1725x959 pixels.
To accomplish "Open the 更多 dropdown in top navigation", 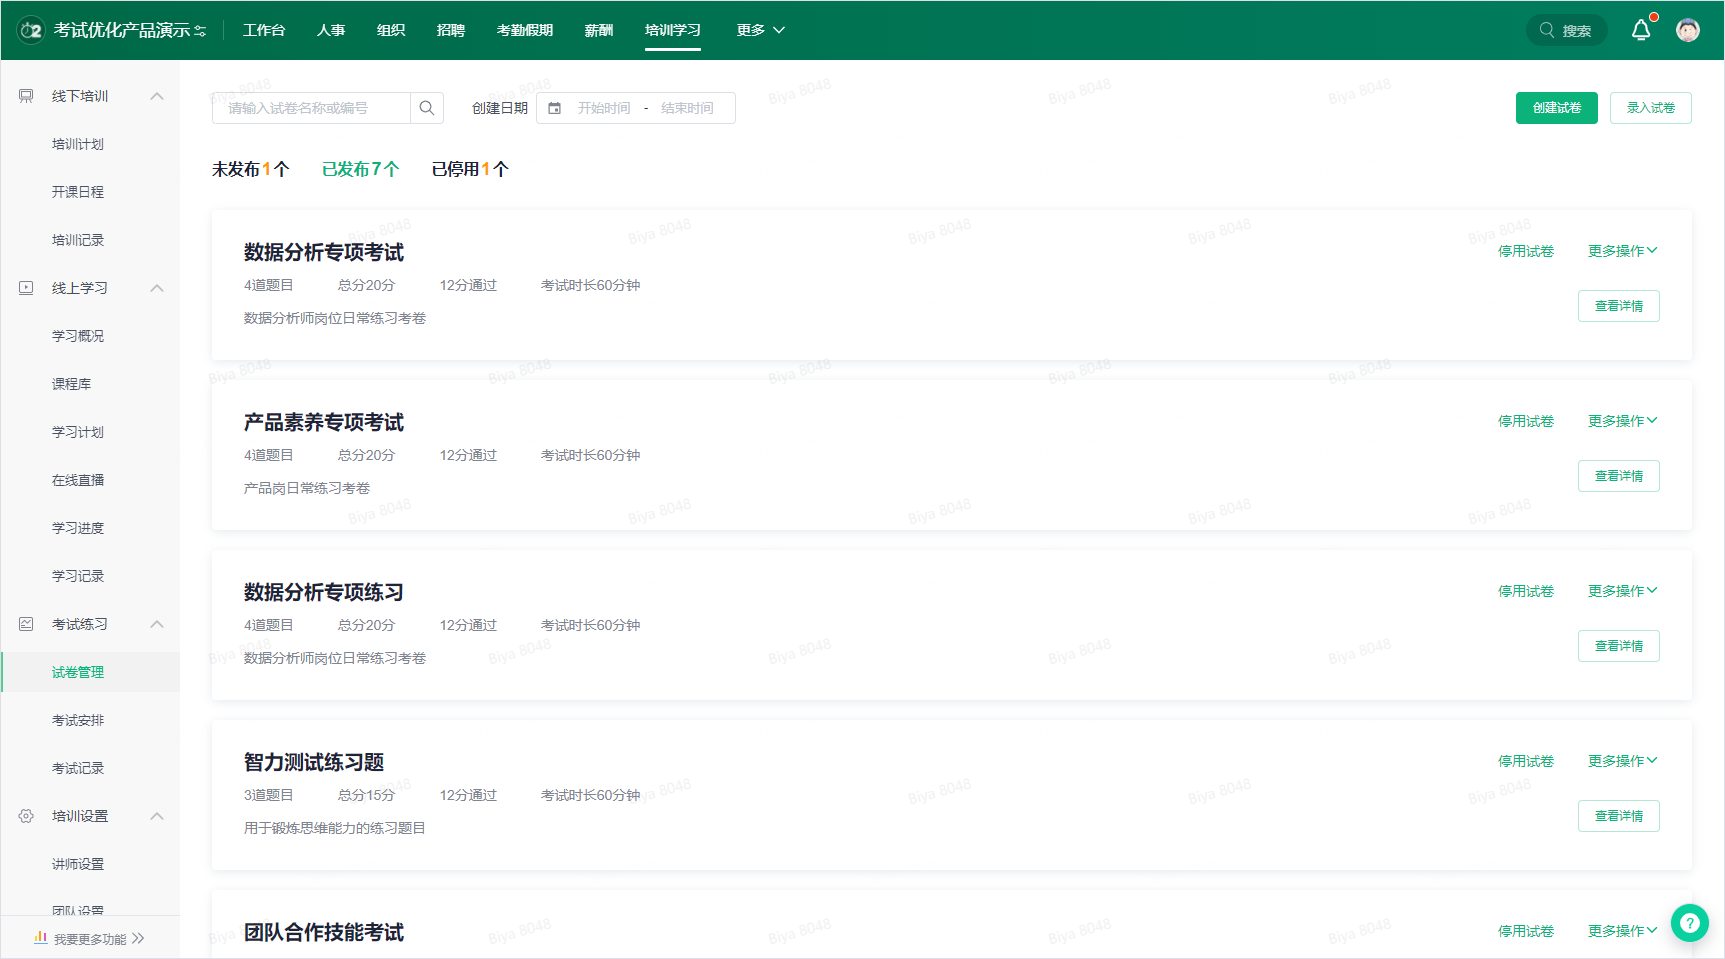I will 761,30.
